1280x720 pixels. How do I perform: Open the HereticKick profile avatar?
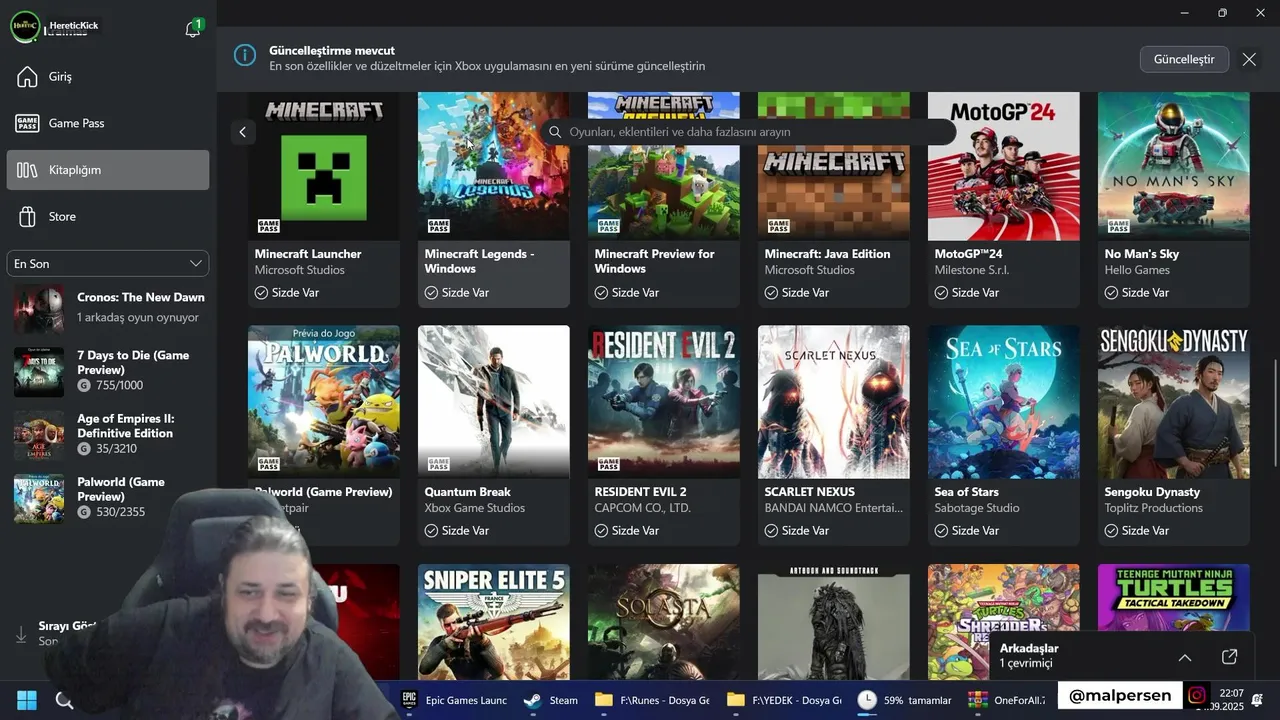[25, 26]
